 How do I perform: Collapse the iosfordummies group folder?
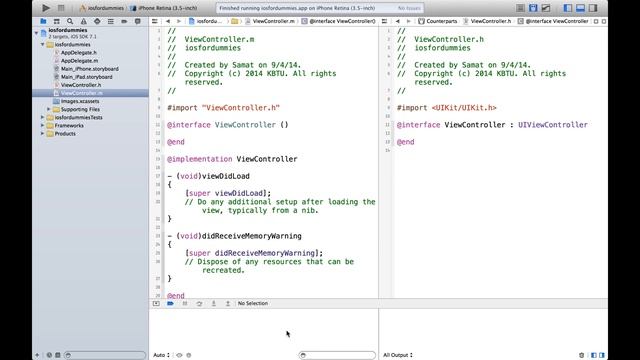(42, 44)
